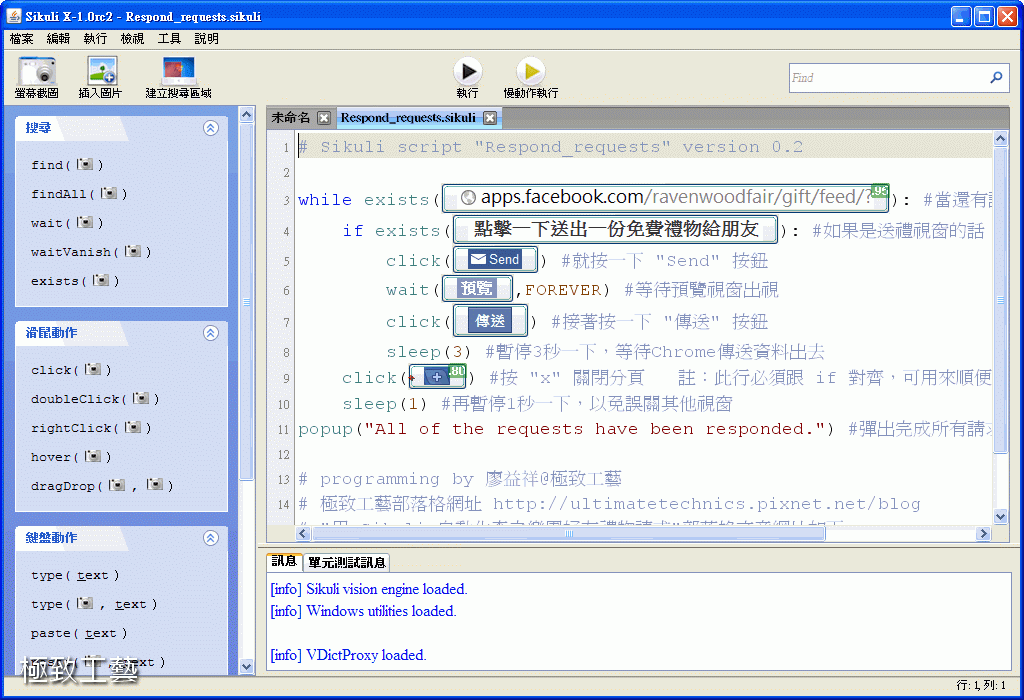Click the sleep(3) statement on line 8
The height and width of the screenshot is (700, 1024).
click(x=428, y=352)
